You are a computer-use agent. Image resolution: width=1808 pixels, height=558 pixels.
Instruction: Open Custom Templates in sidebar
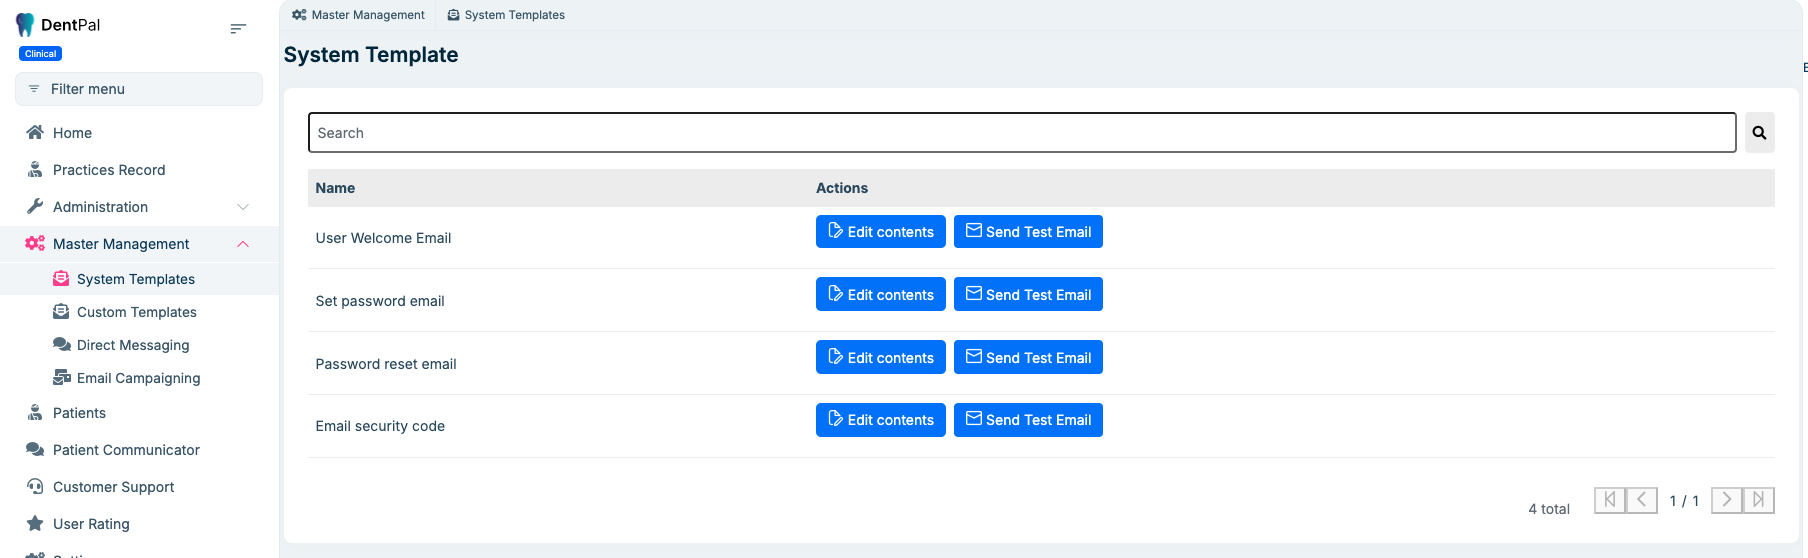tap(136, 312)
